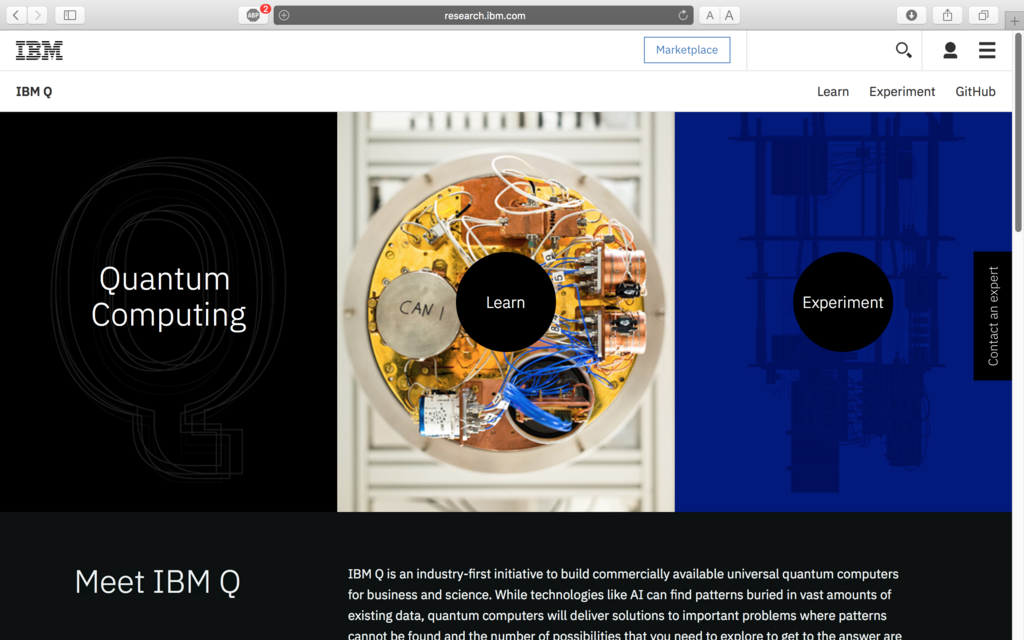This screenshot has height=640, width=1024.
Task: Open a new tab with the plus button
Action: [1014, 21]
